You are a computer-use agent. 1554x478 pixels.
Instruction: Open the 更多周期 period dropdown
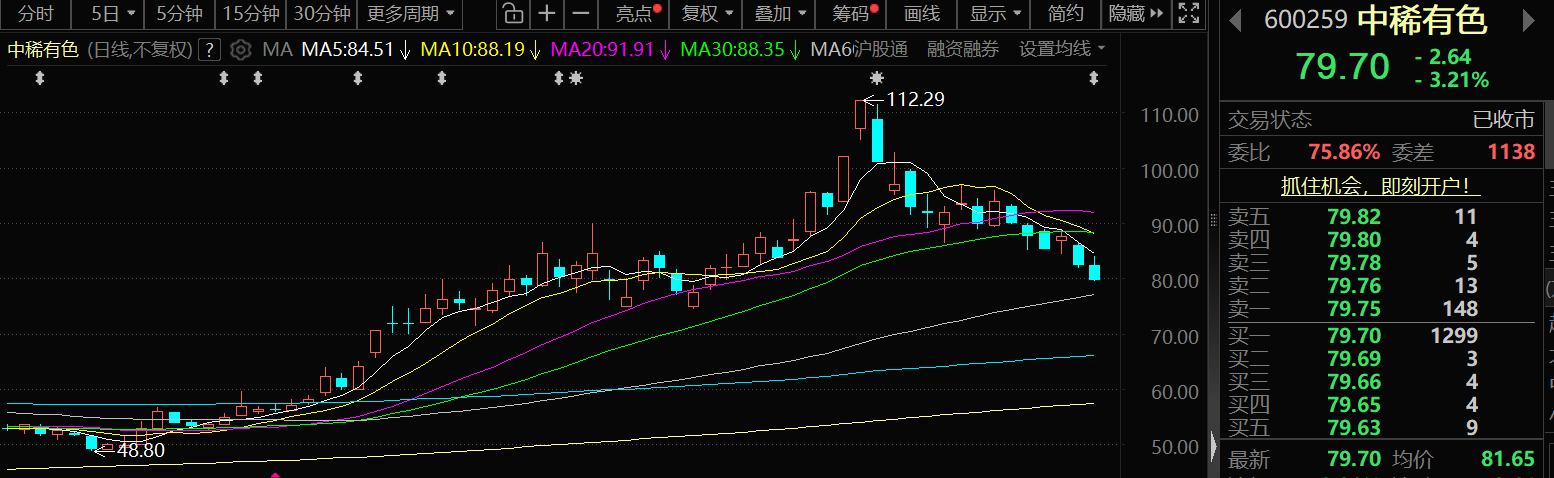pos(410,14)
